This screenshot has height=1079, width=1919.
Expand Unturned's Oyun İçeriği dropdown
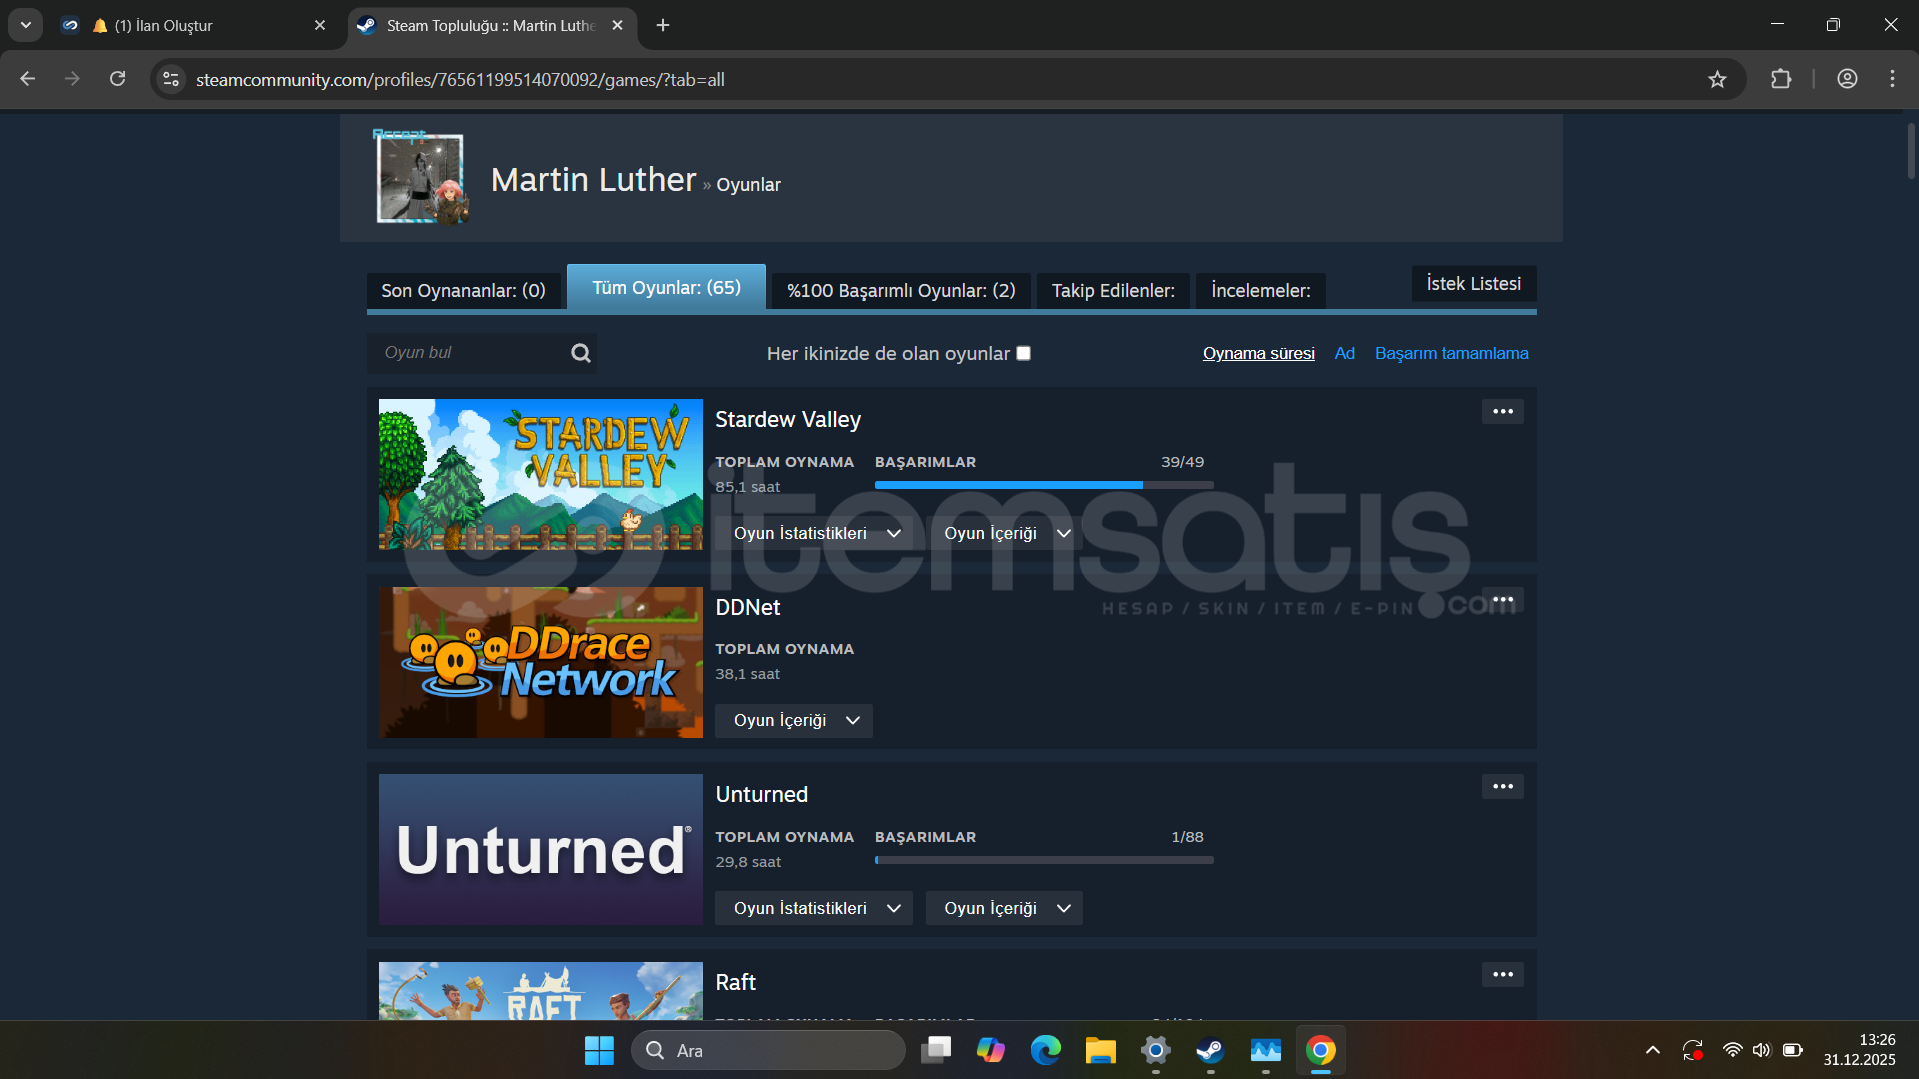pos(1004,909)
